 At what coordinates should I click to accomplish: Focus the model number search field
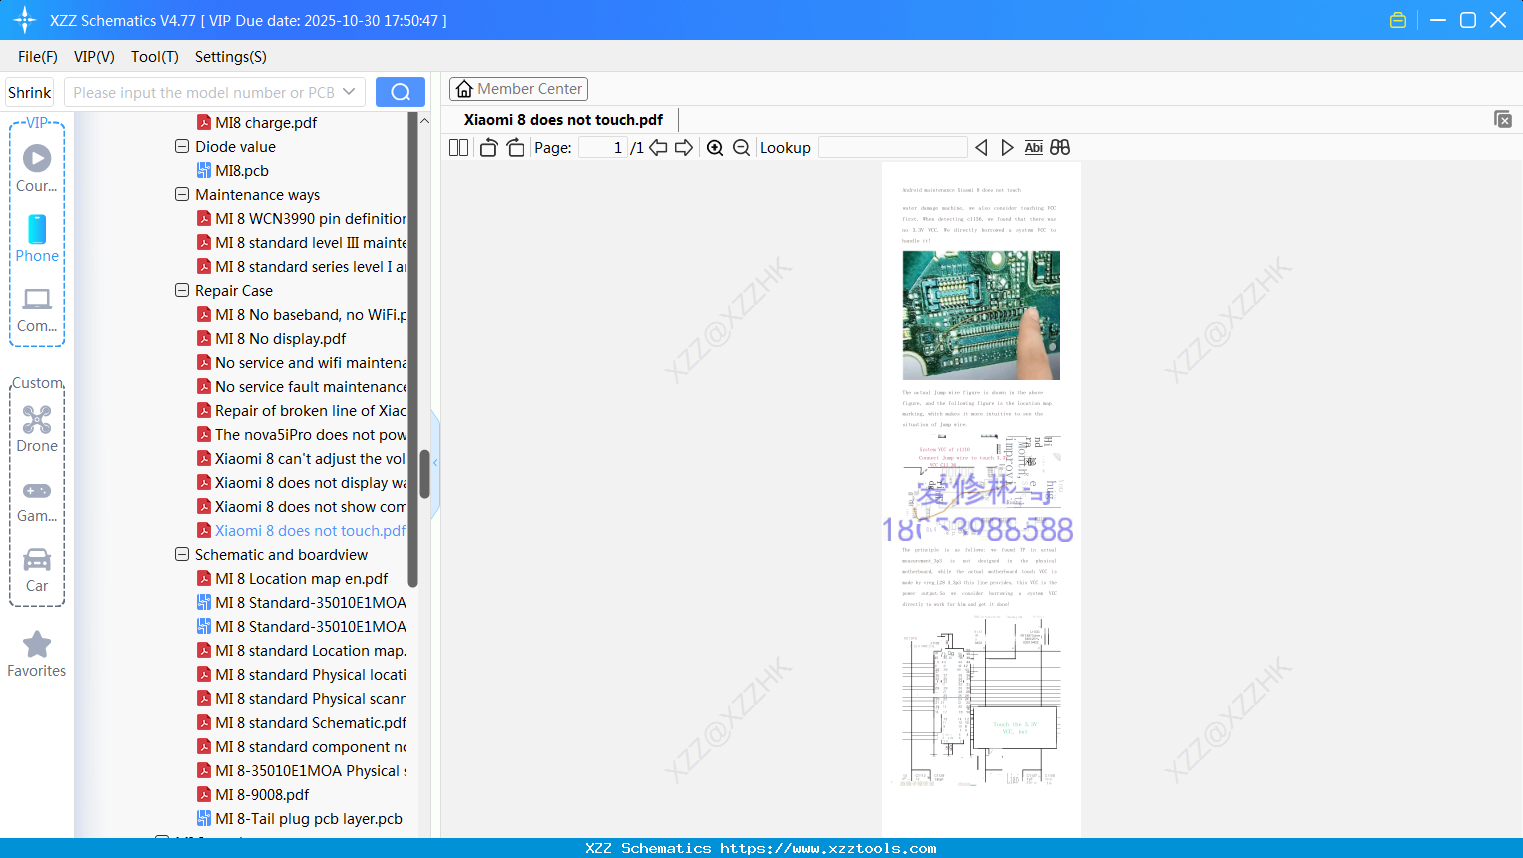pyautogui.click(x=204, y=92)
